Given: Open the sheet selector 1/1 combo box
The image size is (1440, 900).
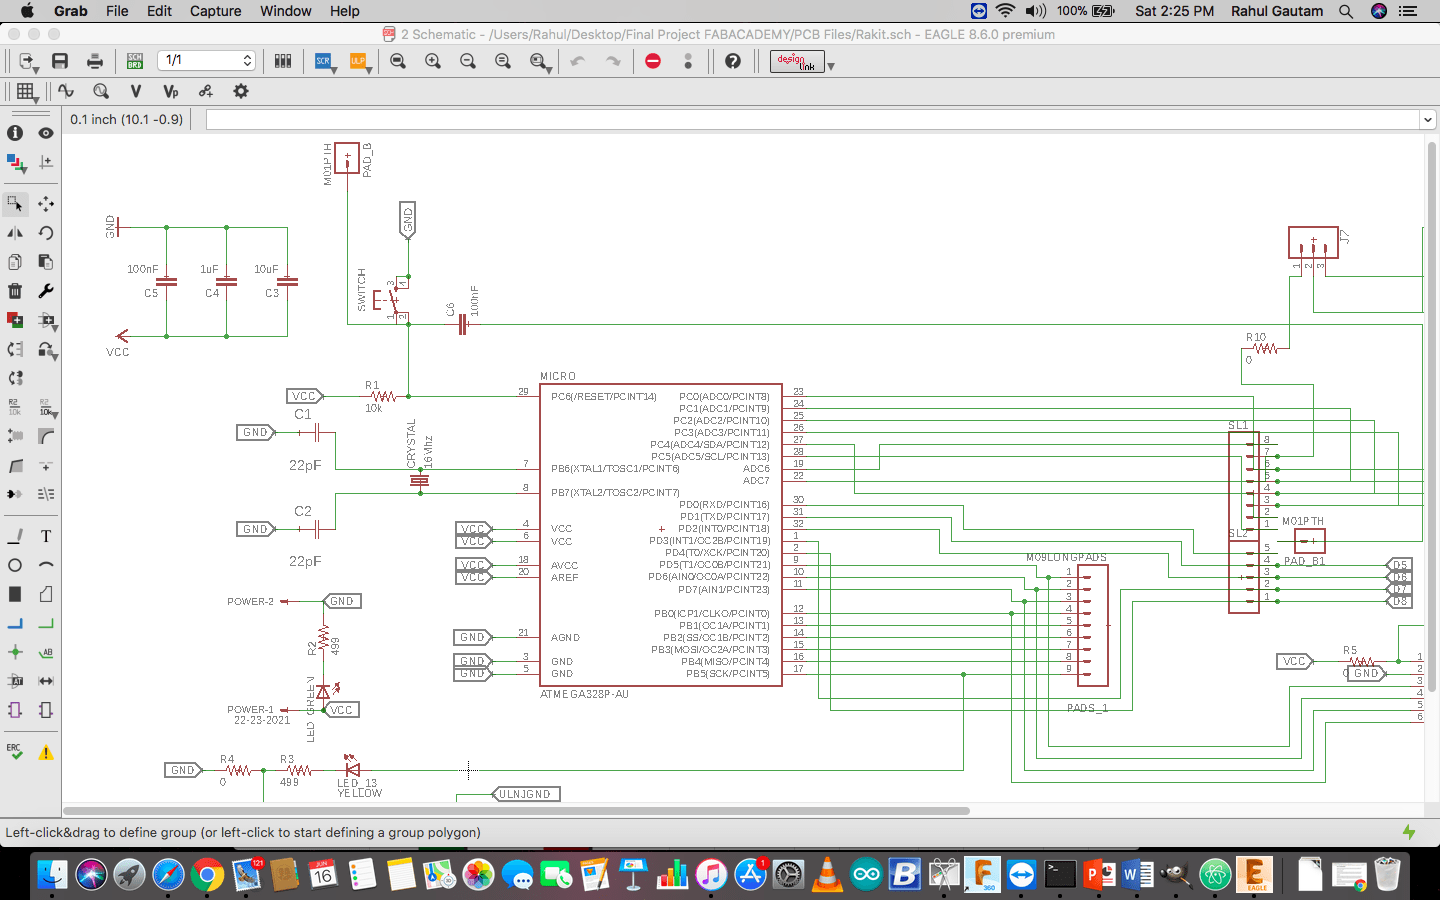Looking at the screenshot, I should [x=207, y=60].
